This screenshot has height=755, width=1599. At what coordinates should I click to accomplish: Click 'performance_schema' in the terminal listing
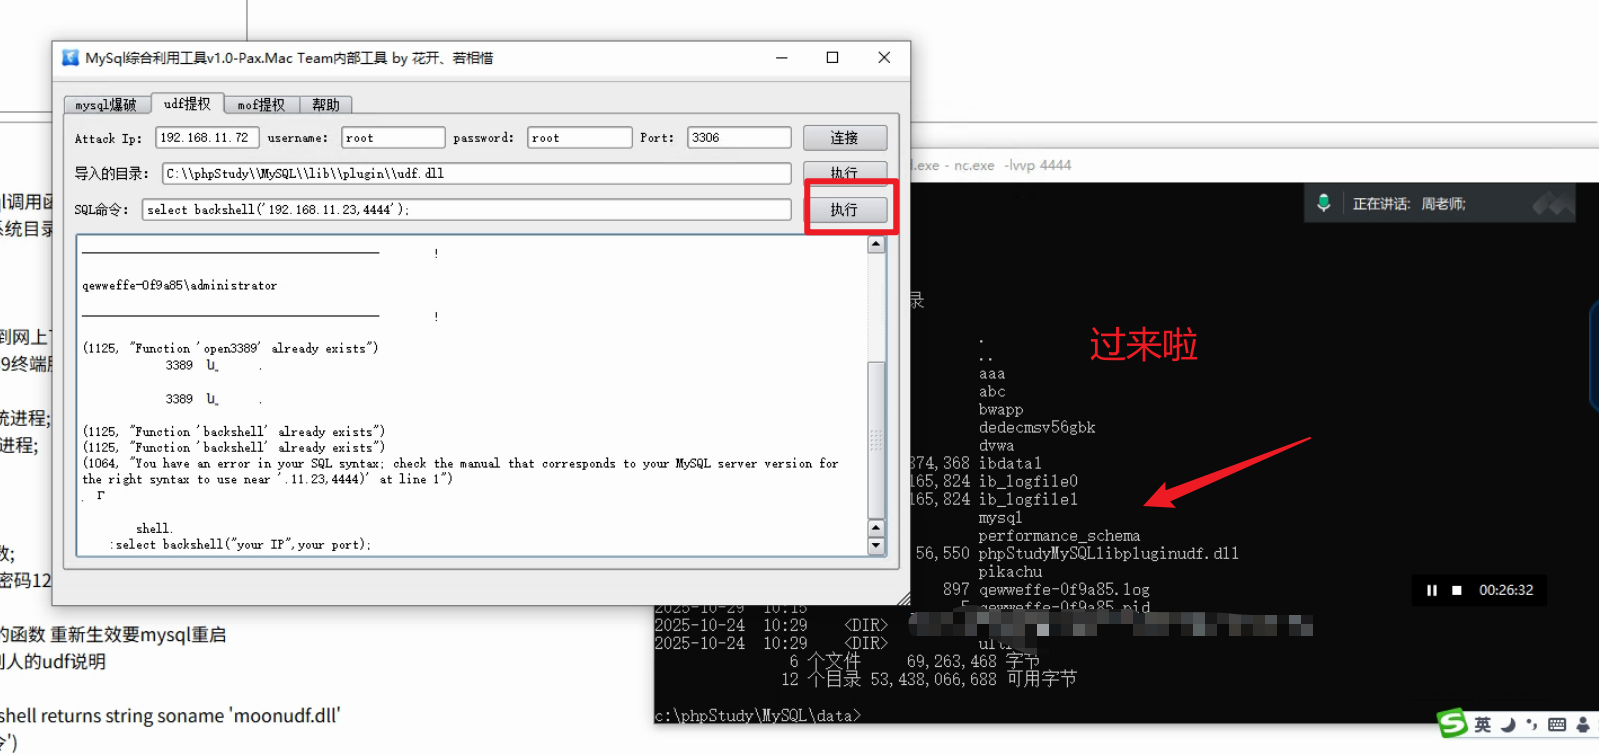coord(1059,536)
